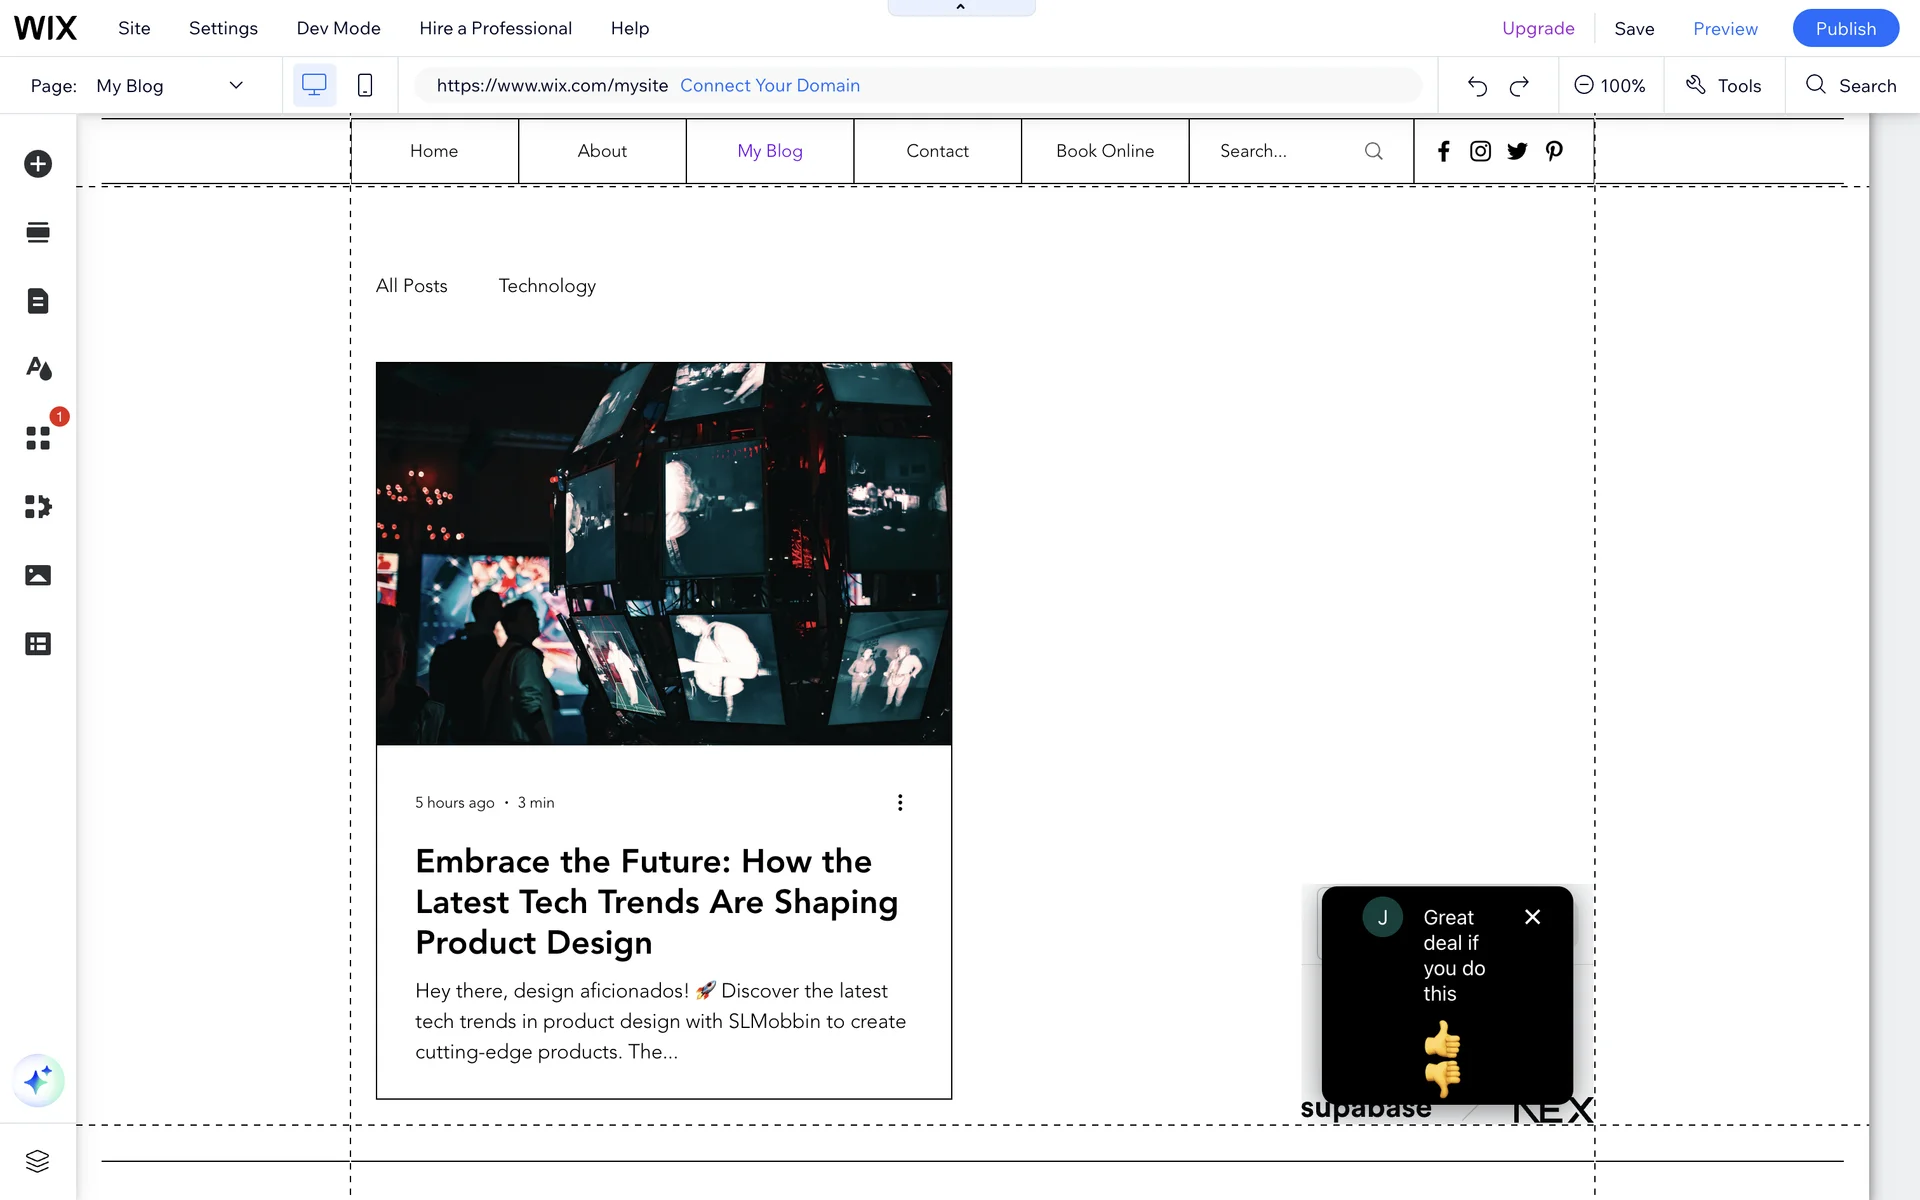This screenshot has height=1200, width=1920.
Task: Click the blue Publish button
Action: click(1845, 28)
